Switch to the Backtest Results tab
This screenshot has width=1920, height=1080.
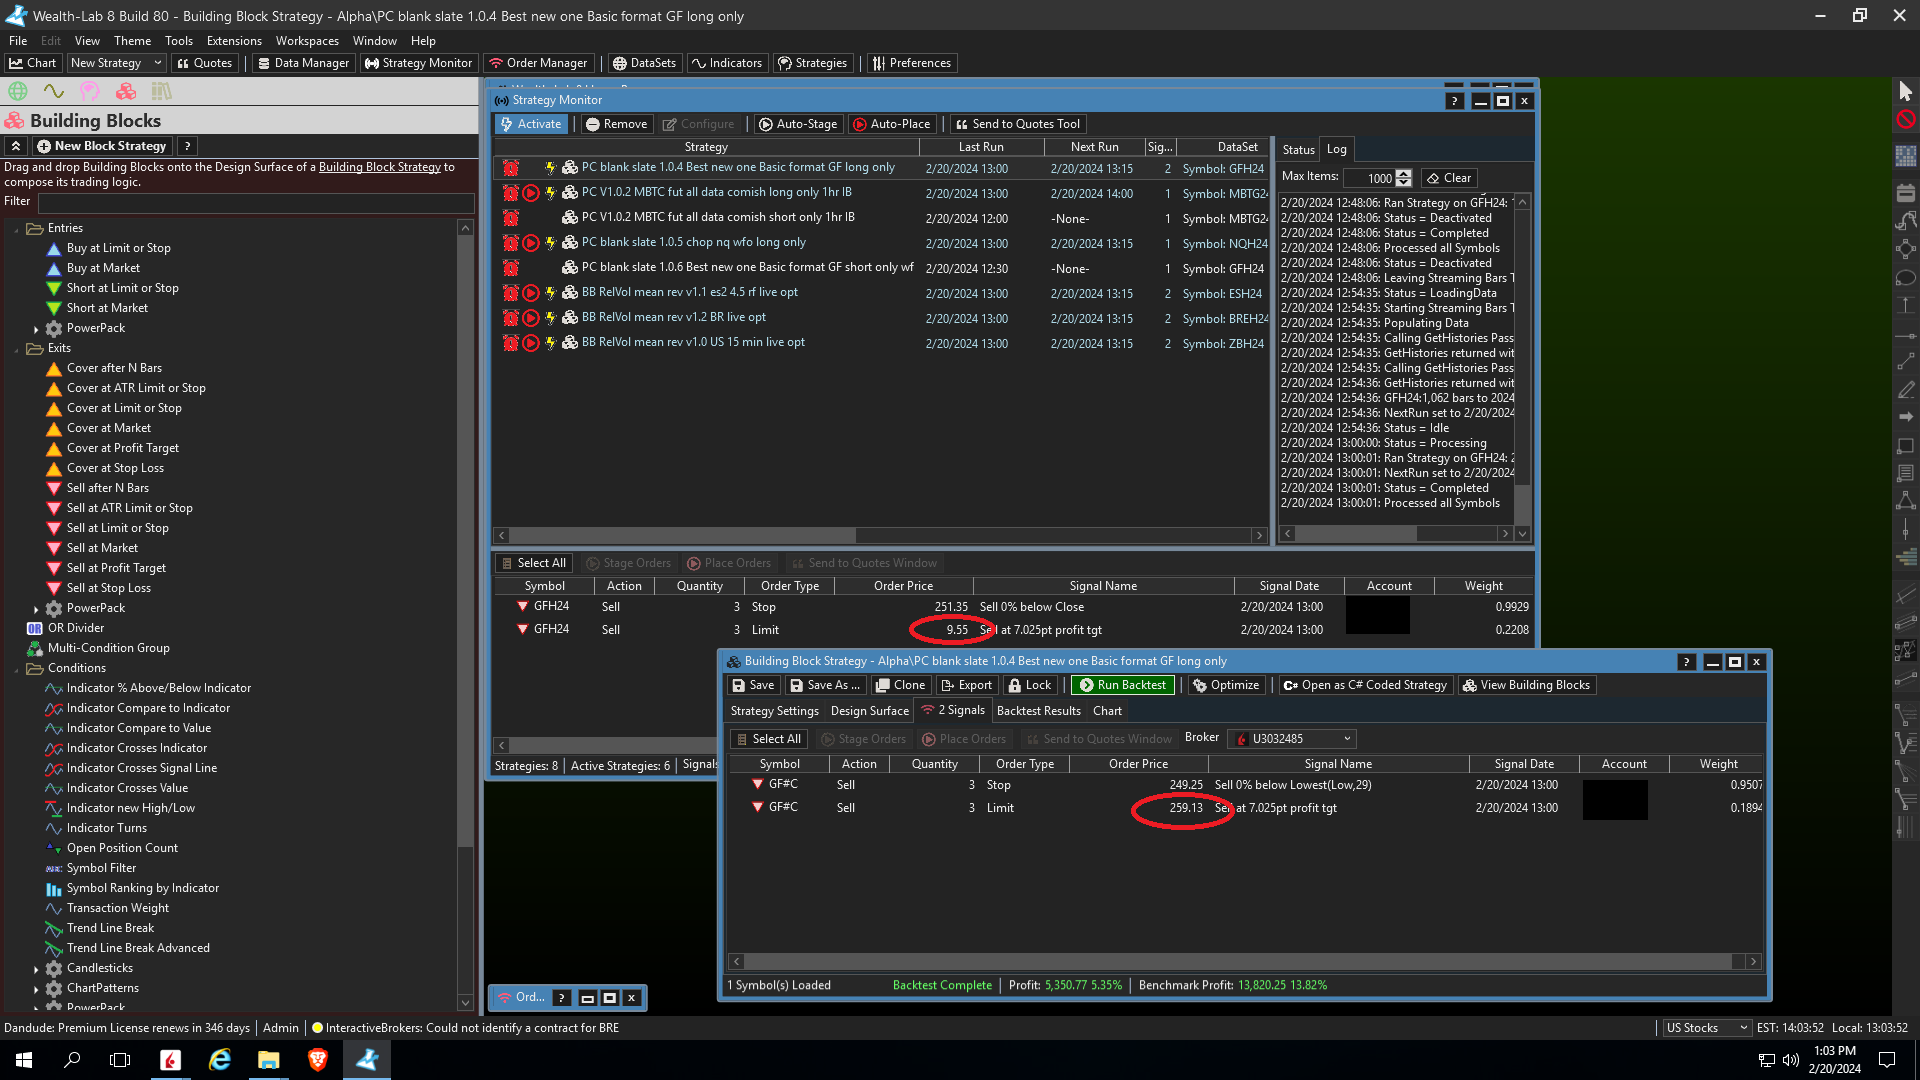tap(1038, 711)
